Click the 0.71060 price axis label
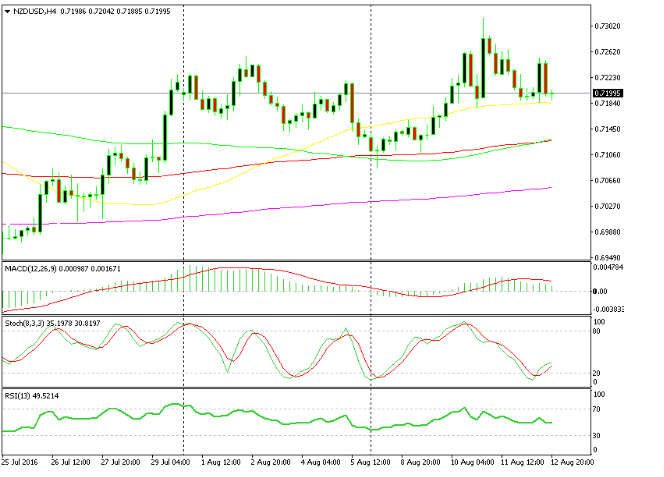Screen dimensions: 664x477 pos(607,155)
